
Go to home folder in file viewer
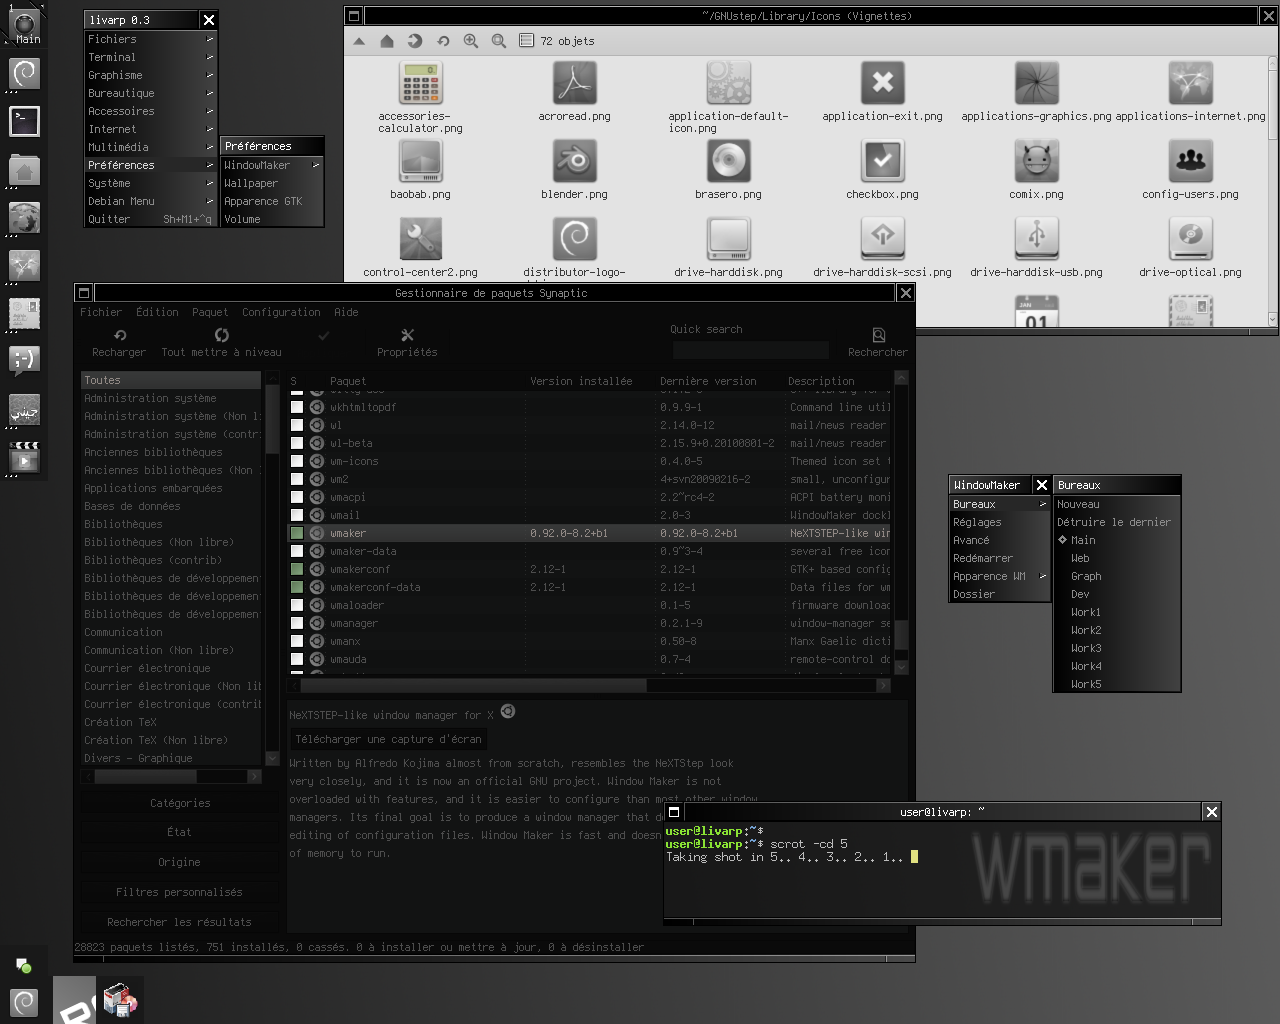click(387, 41)
